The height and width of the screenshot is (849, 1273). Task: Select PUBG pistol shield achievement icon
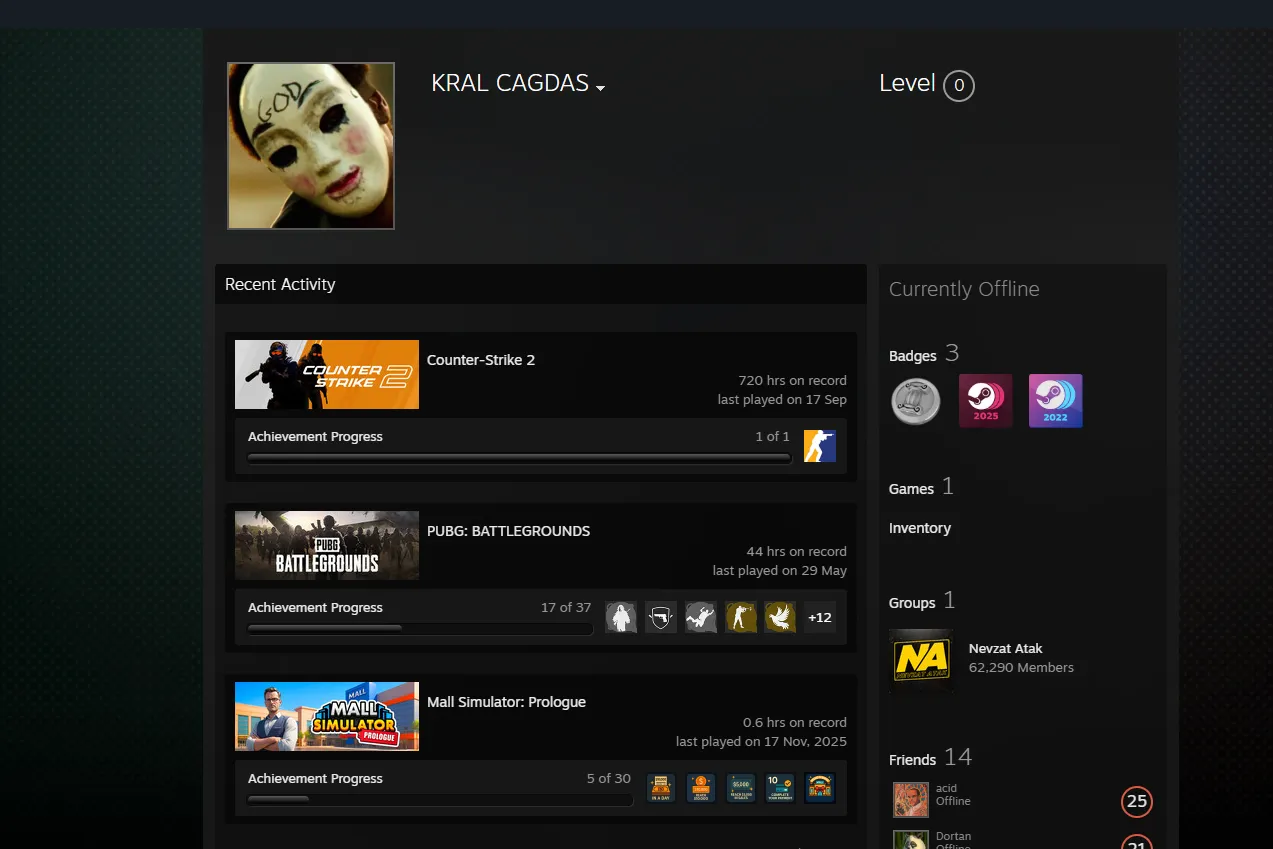(x=661, y=617)
